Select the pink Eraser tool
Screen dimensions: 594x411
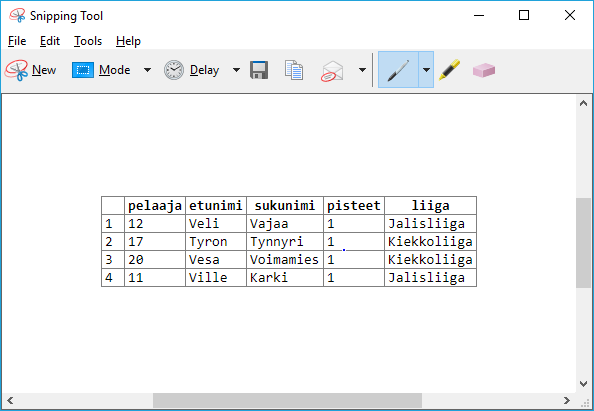(484, 70)
